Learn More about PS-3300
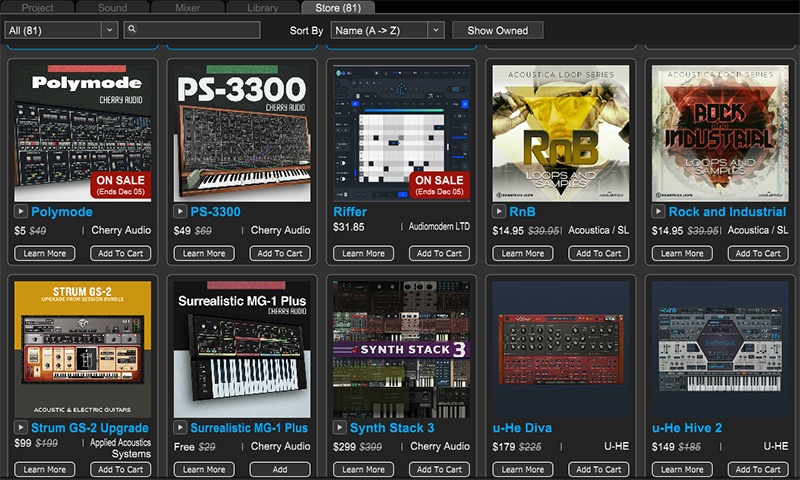 coord(204,253)
